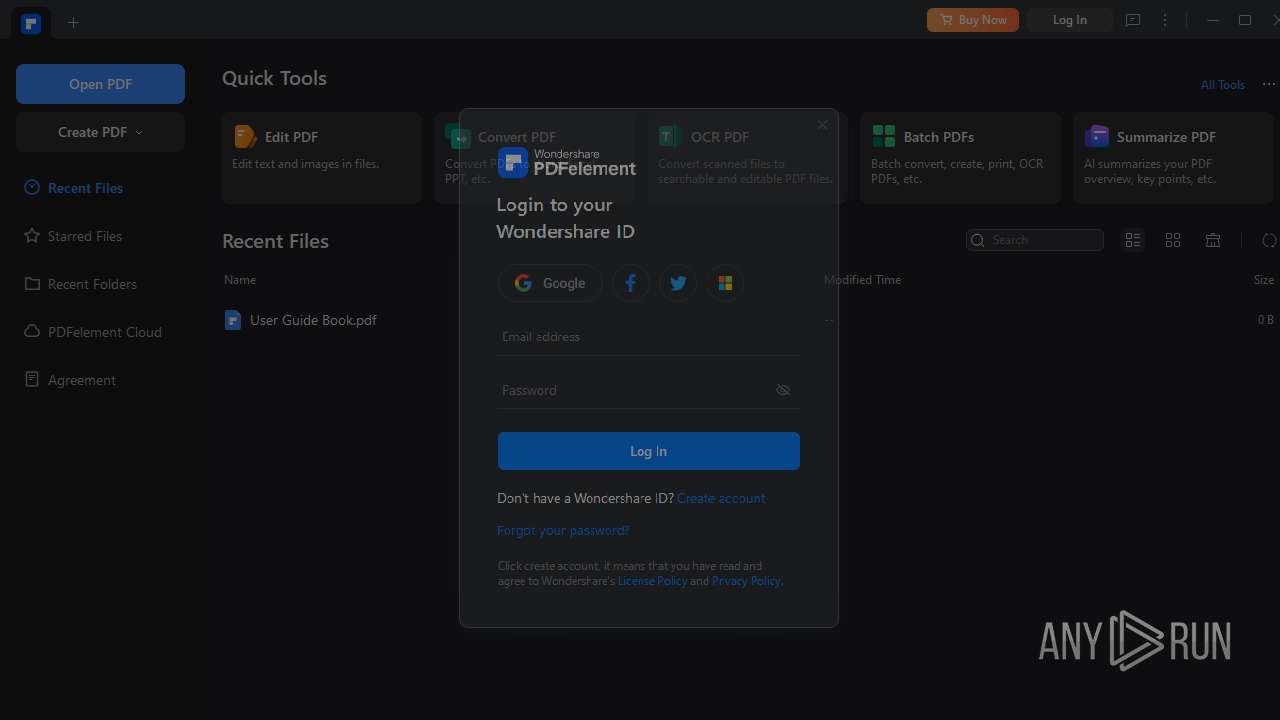Click Forgot your password link
This screenshot has height=720, width=1280.
[563, 530]
